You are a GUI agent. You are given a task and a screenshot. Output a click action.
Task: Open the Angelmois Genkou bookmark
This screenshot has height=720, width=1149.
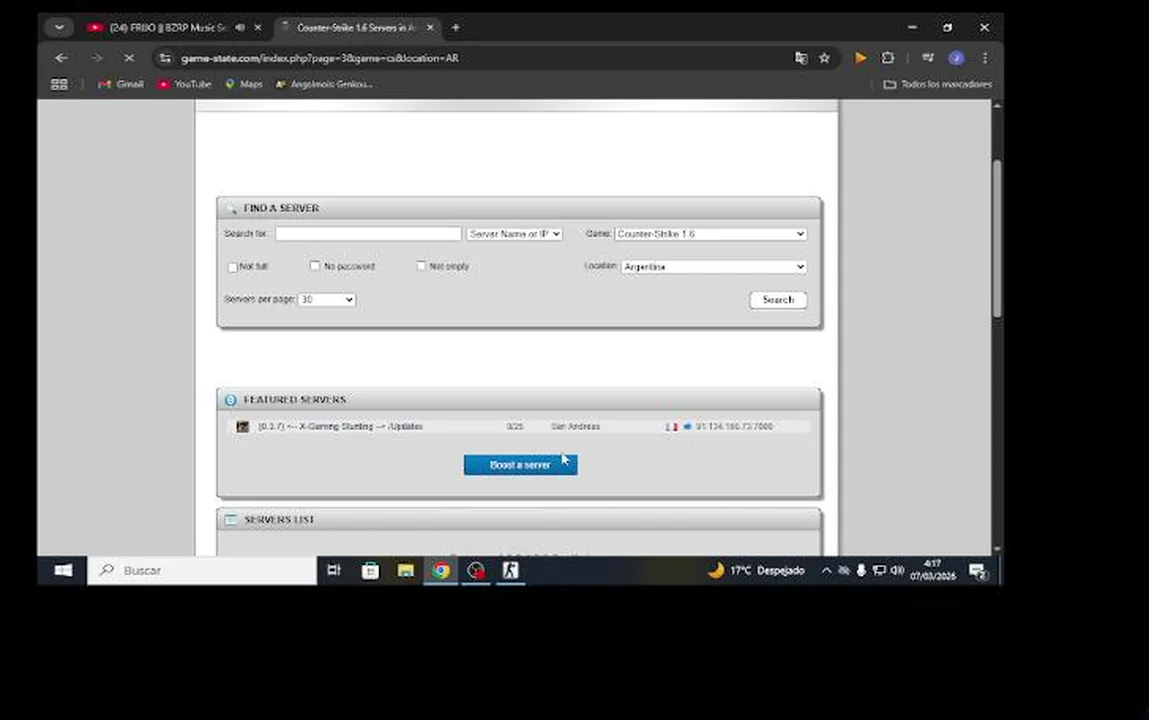tap(324, 84)
